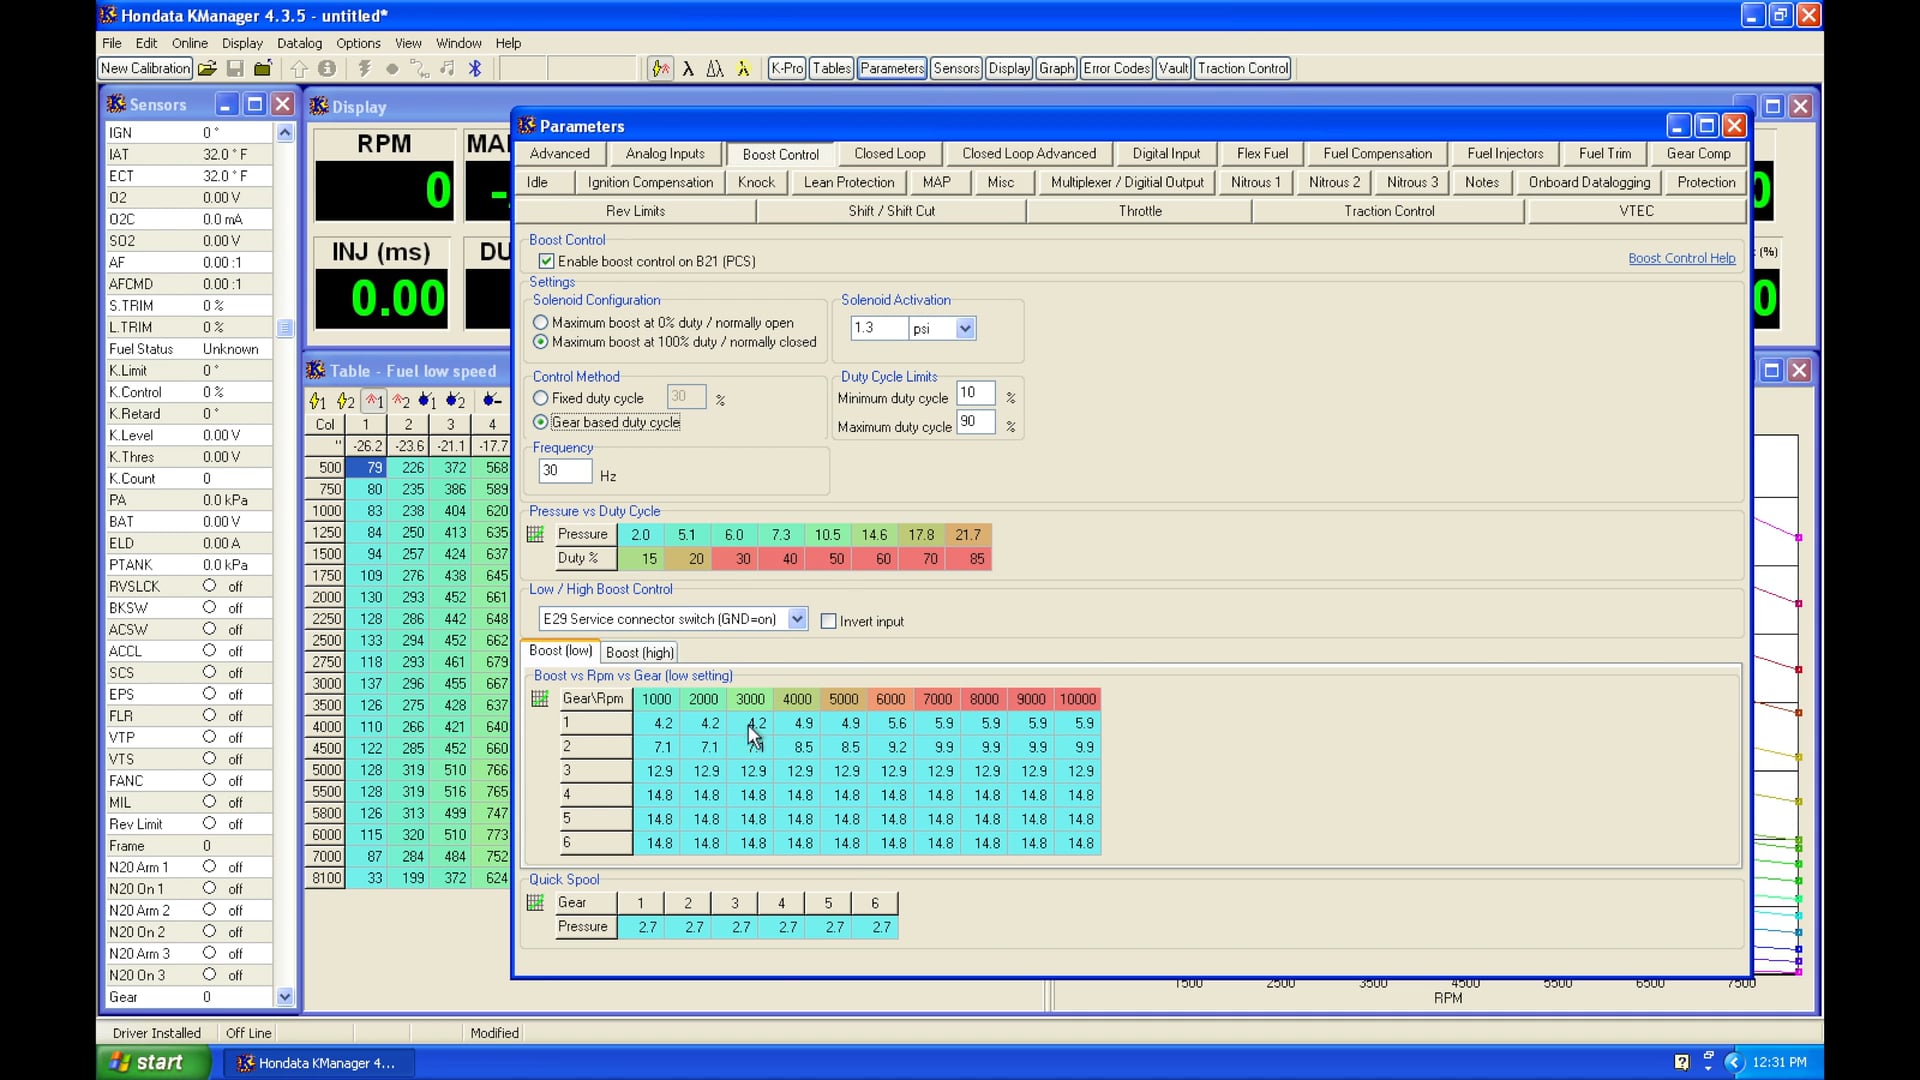Click the datalog lightning bolt toolbar icon
Screen dimensions: 1920x1080
coord(364,68)
